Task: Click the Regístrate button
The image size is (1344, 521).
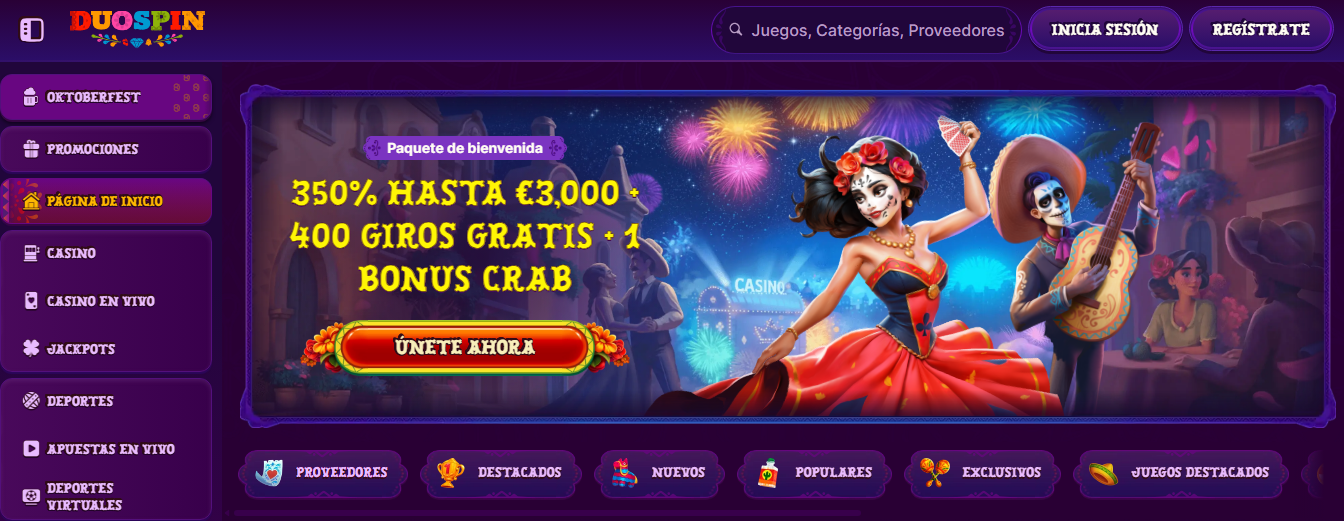Action: point(1261,30)
